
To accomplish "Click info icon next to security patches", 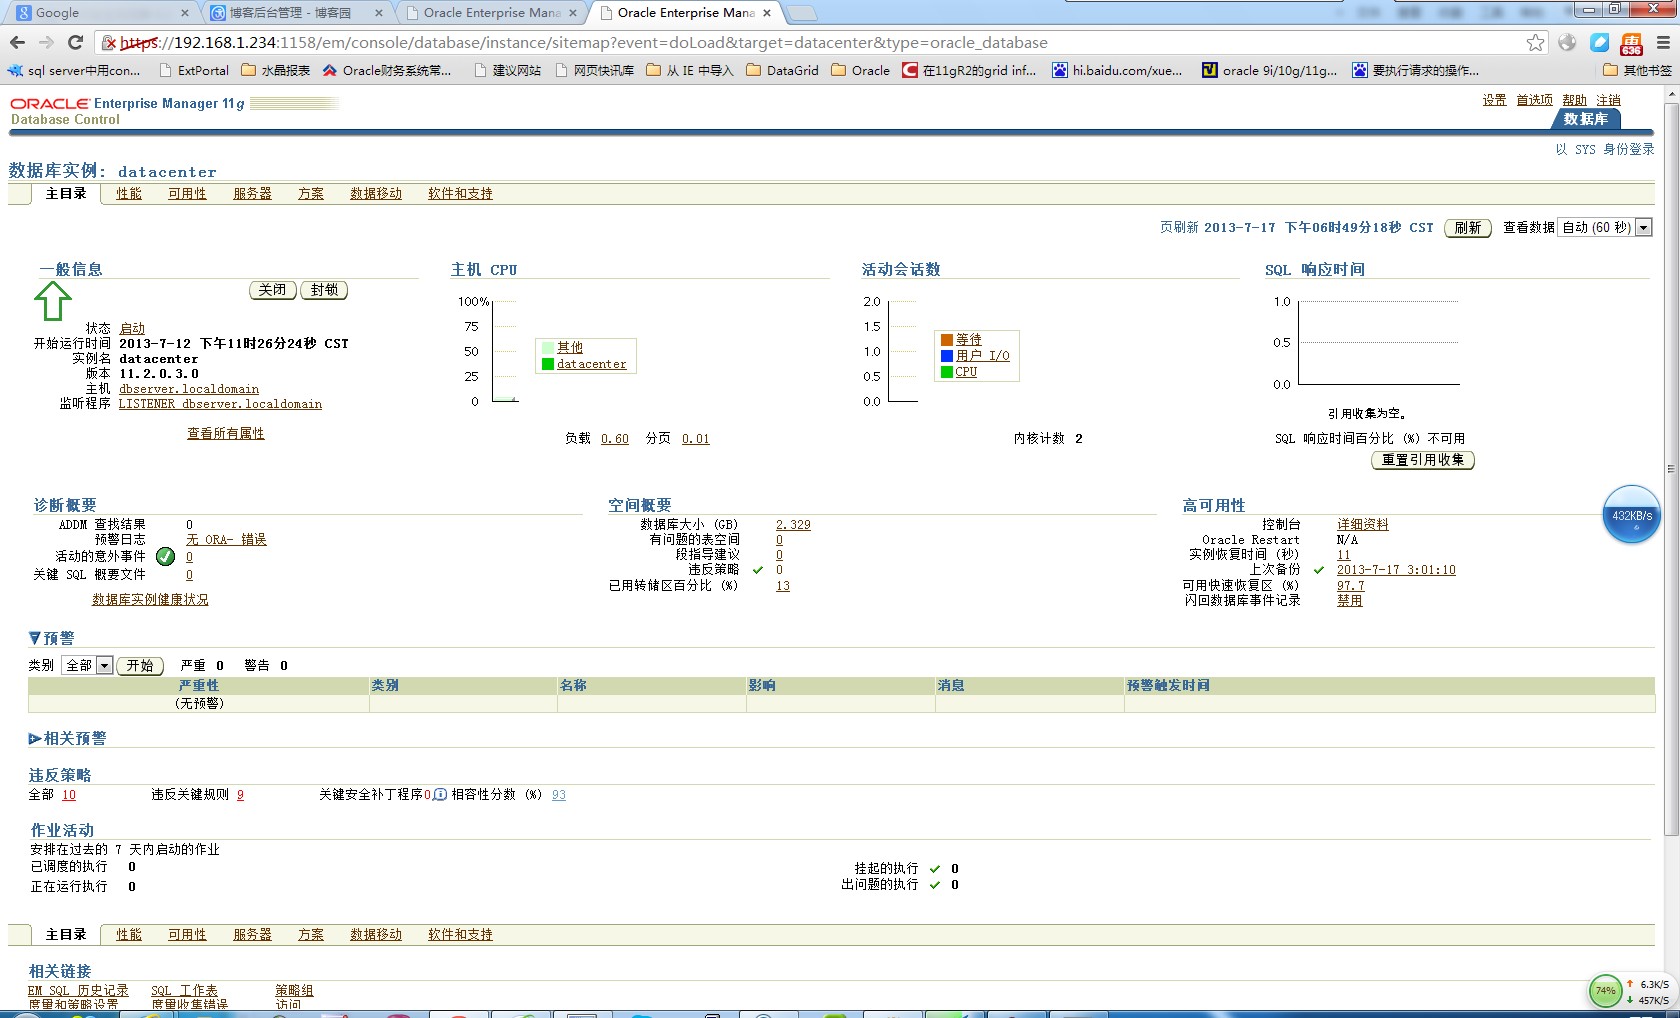I will coord(440,795).
